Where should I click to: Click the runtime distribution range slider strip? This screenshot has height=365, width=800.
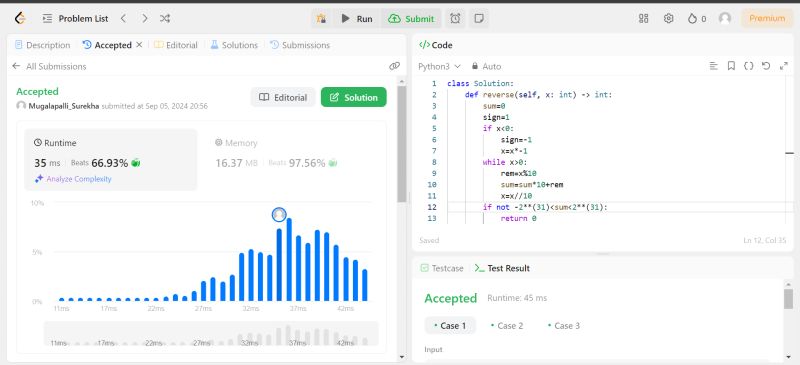[211, 333]
